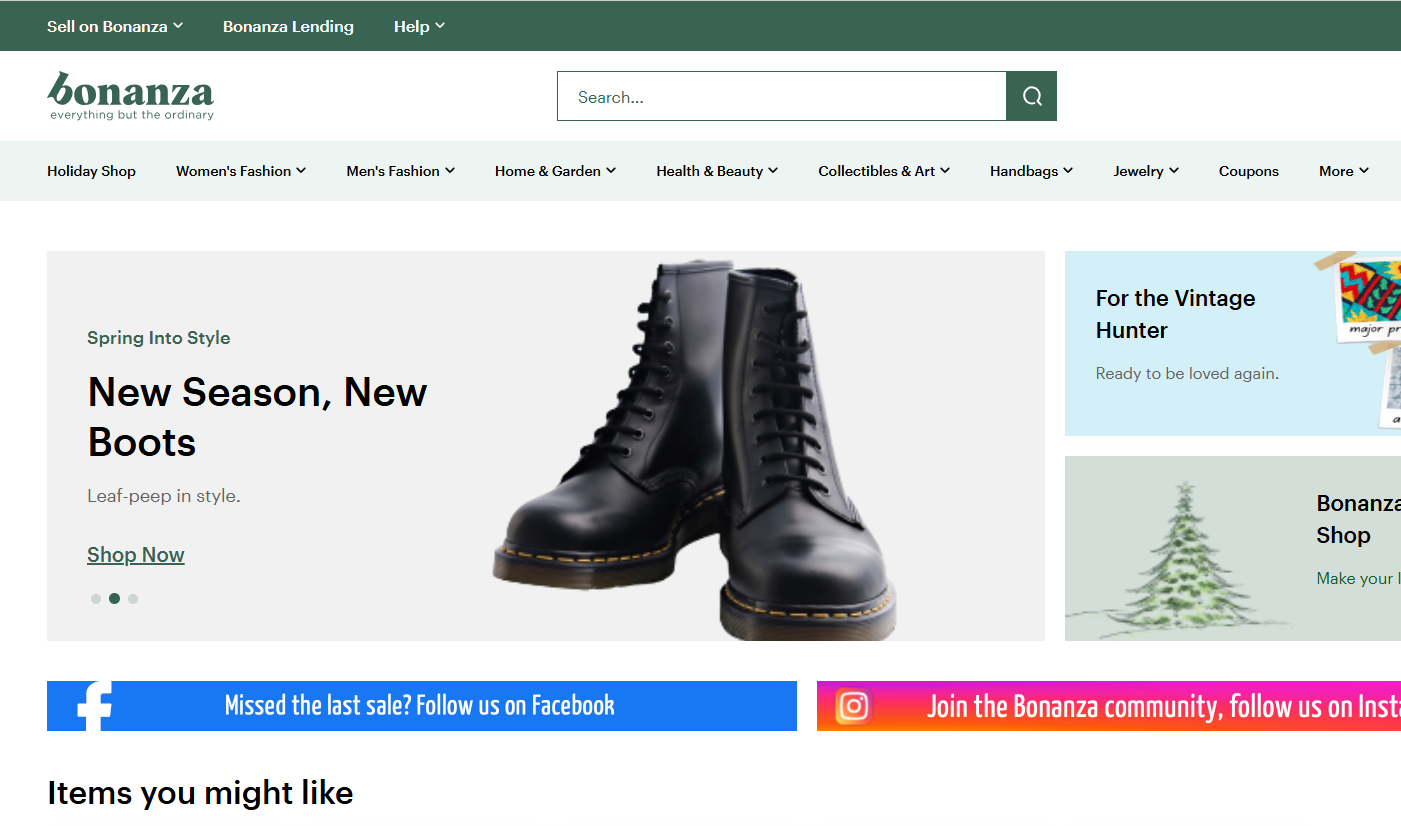Open the Holiday Shop menu item
The width and height of the screenshot is (1401, 826).
91,171
